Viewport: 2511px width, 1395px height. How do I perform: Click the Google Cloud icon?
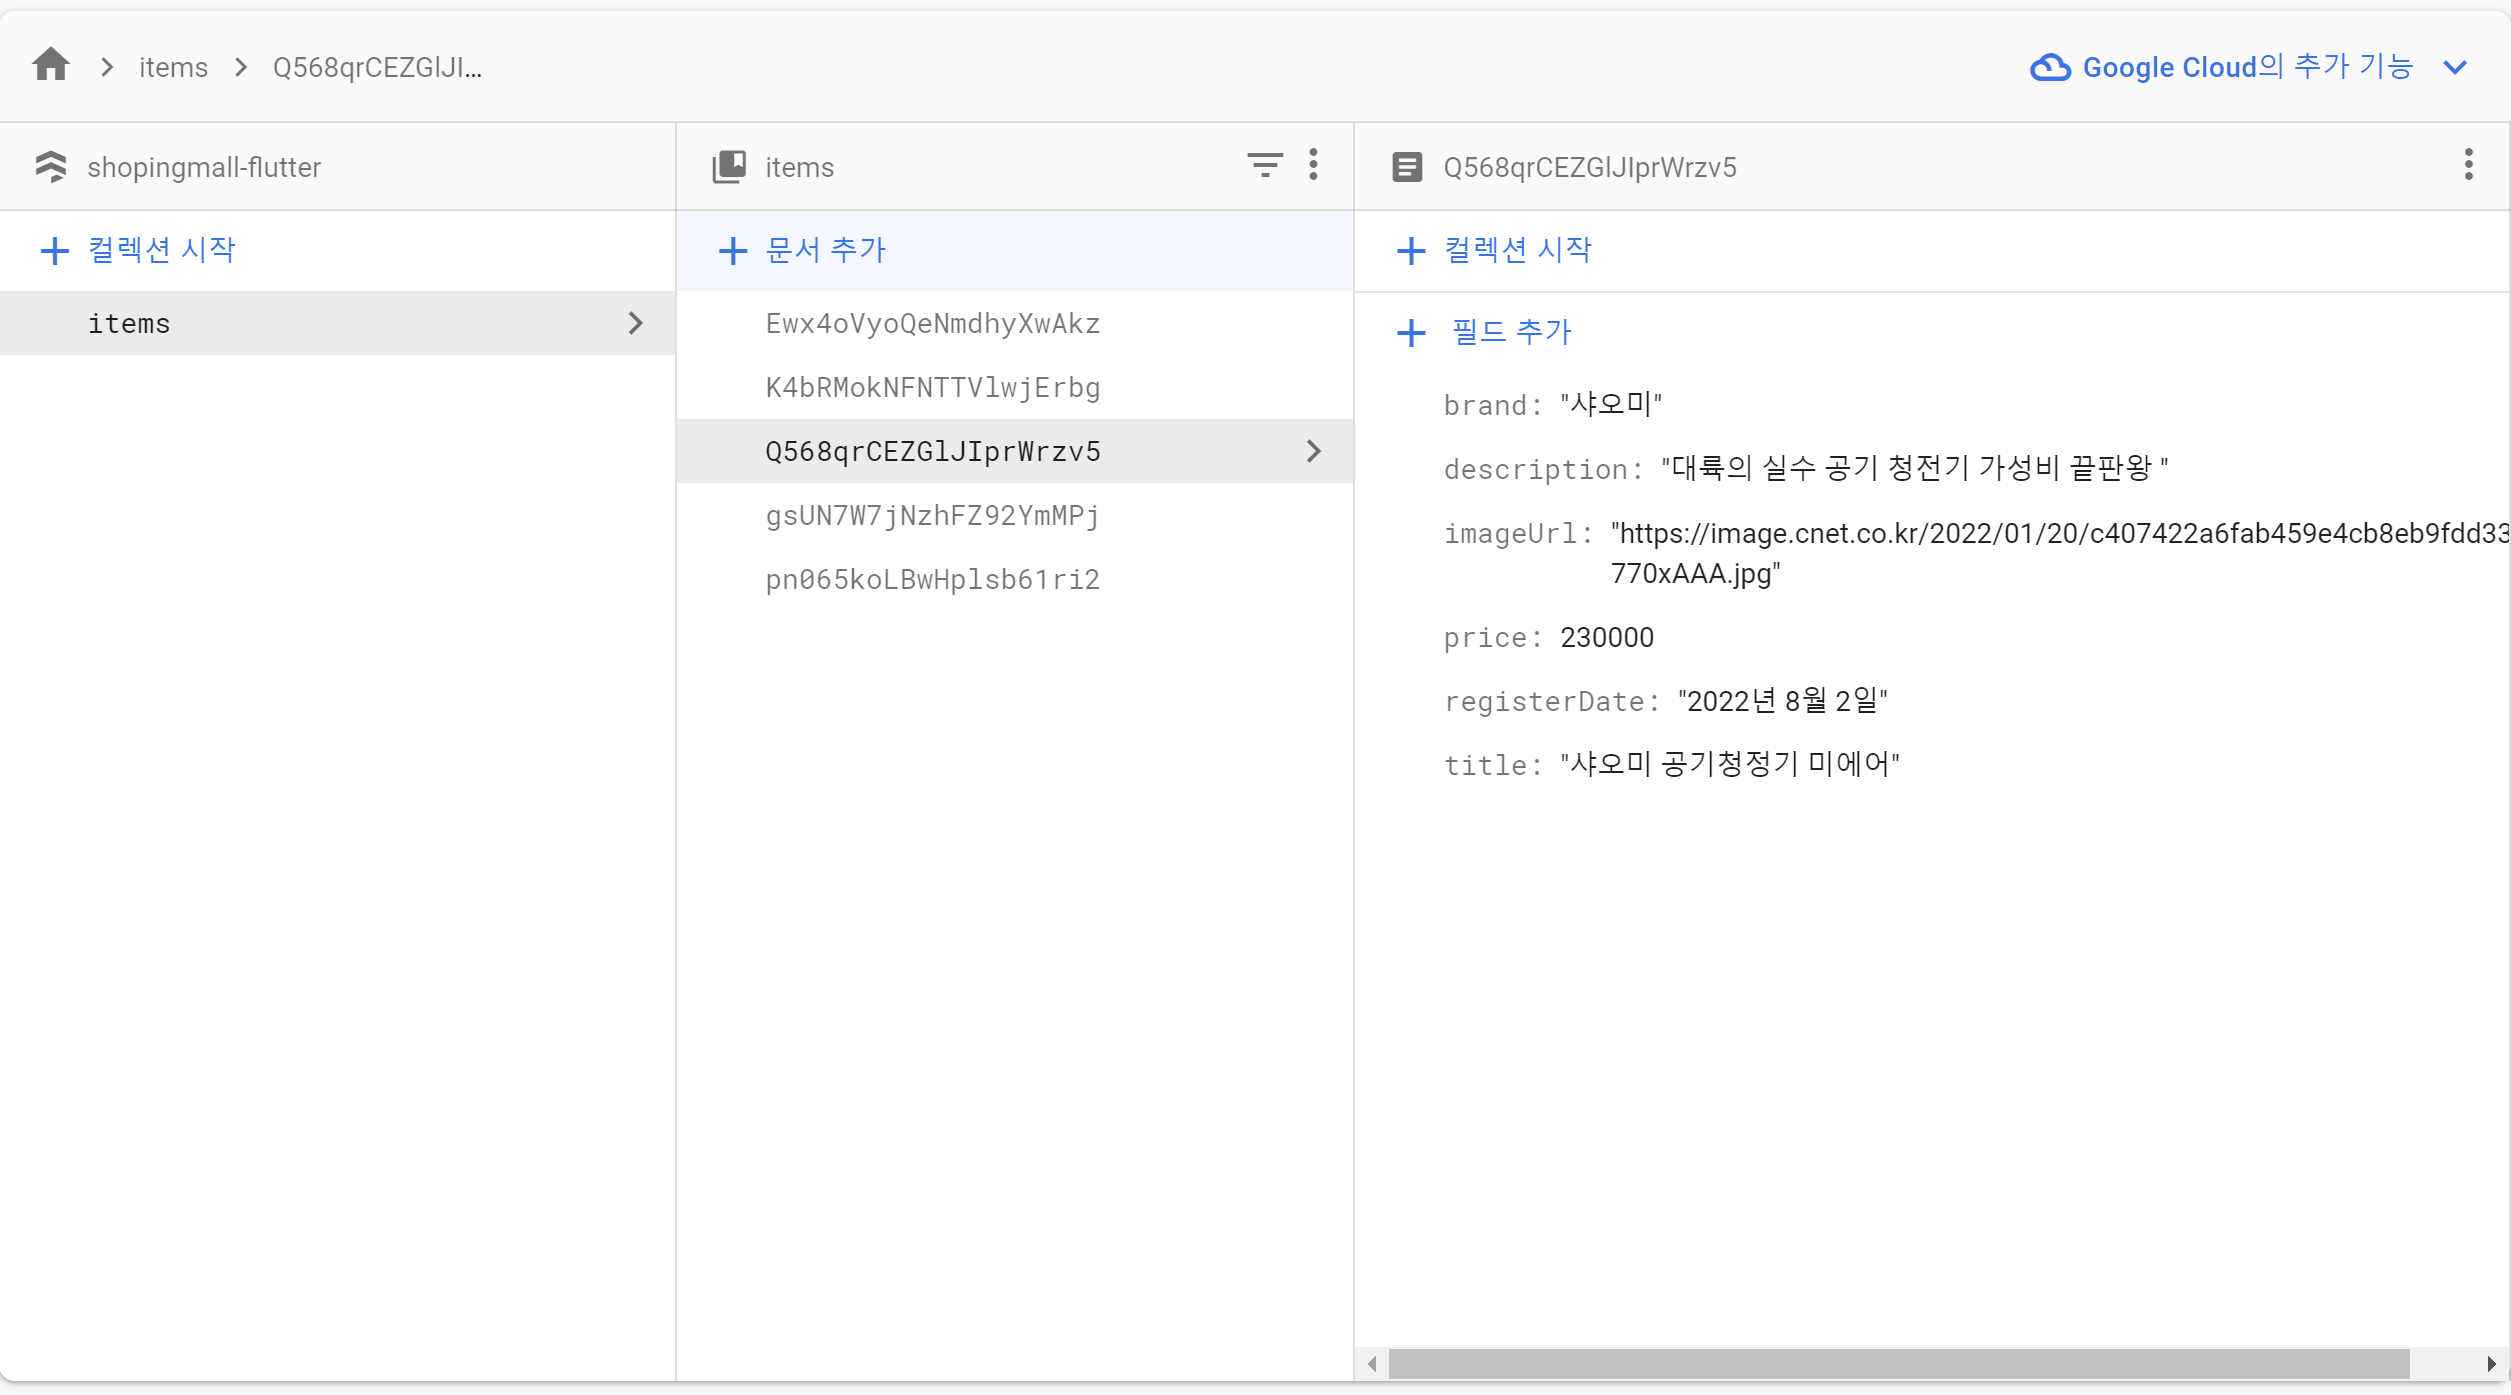click(x=2050, y=67)
